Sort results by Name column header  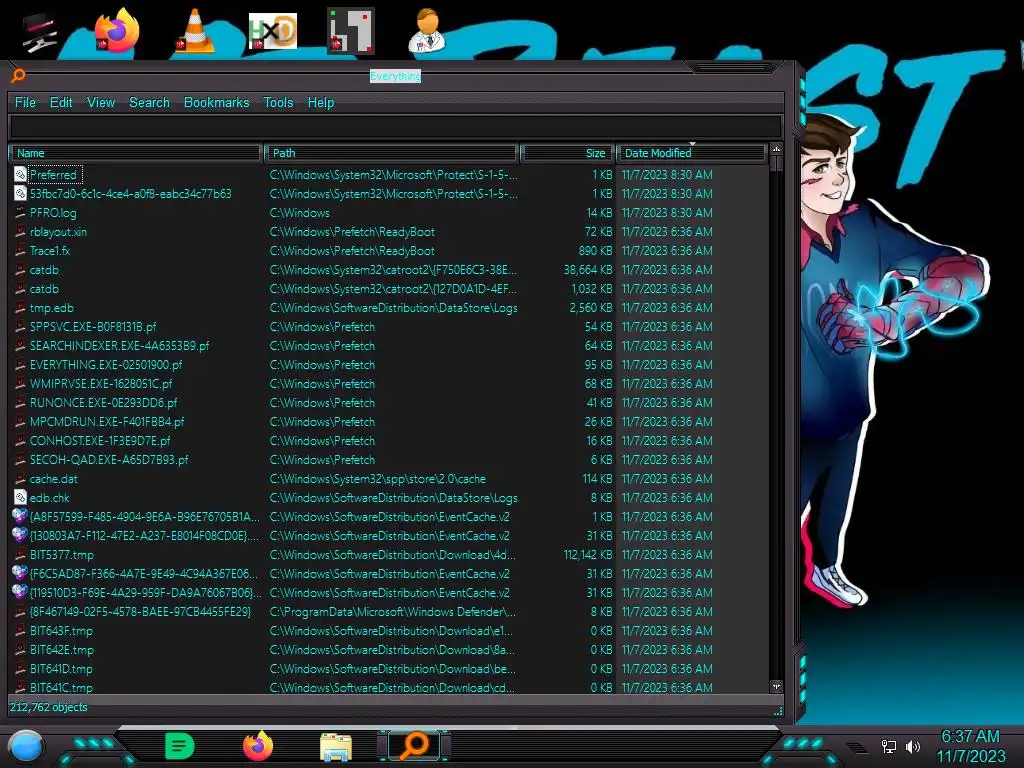coord(136,153)
